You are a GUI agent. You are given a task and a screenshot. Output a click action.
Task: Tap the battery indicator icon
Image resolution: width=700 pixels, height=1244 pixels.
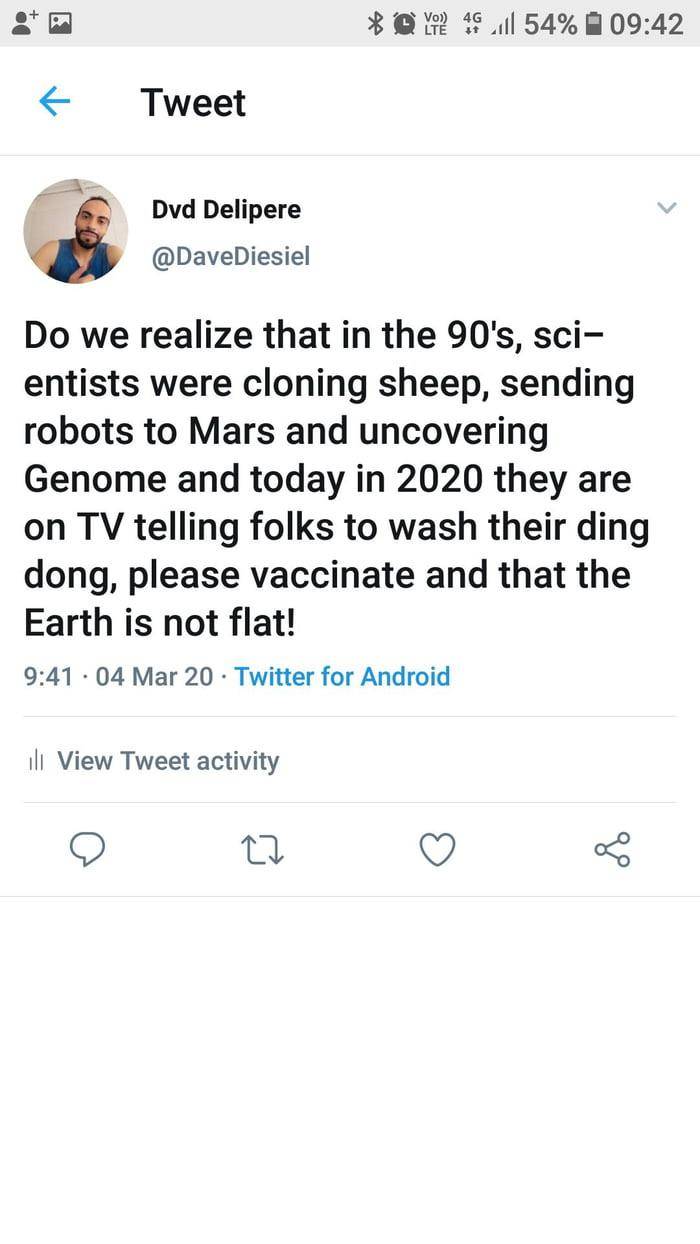[x=593, y=23]
